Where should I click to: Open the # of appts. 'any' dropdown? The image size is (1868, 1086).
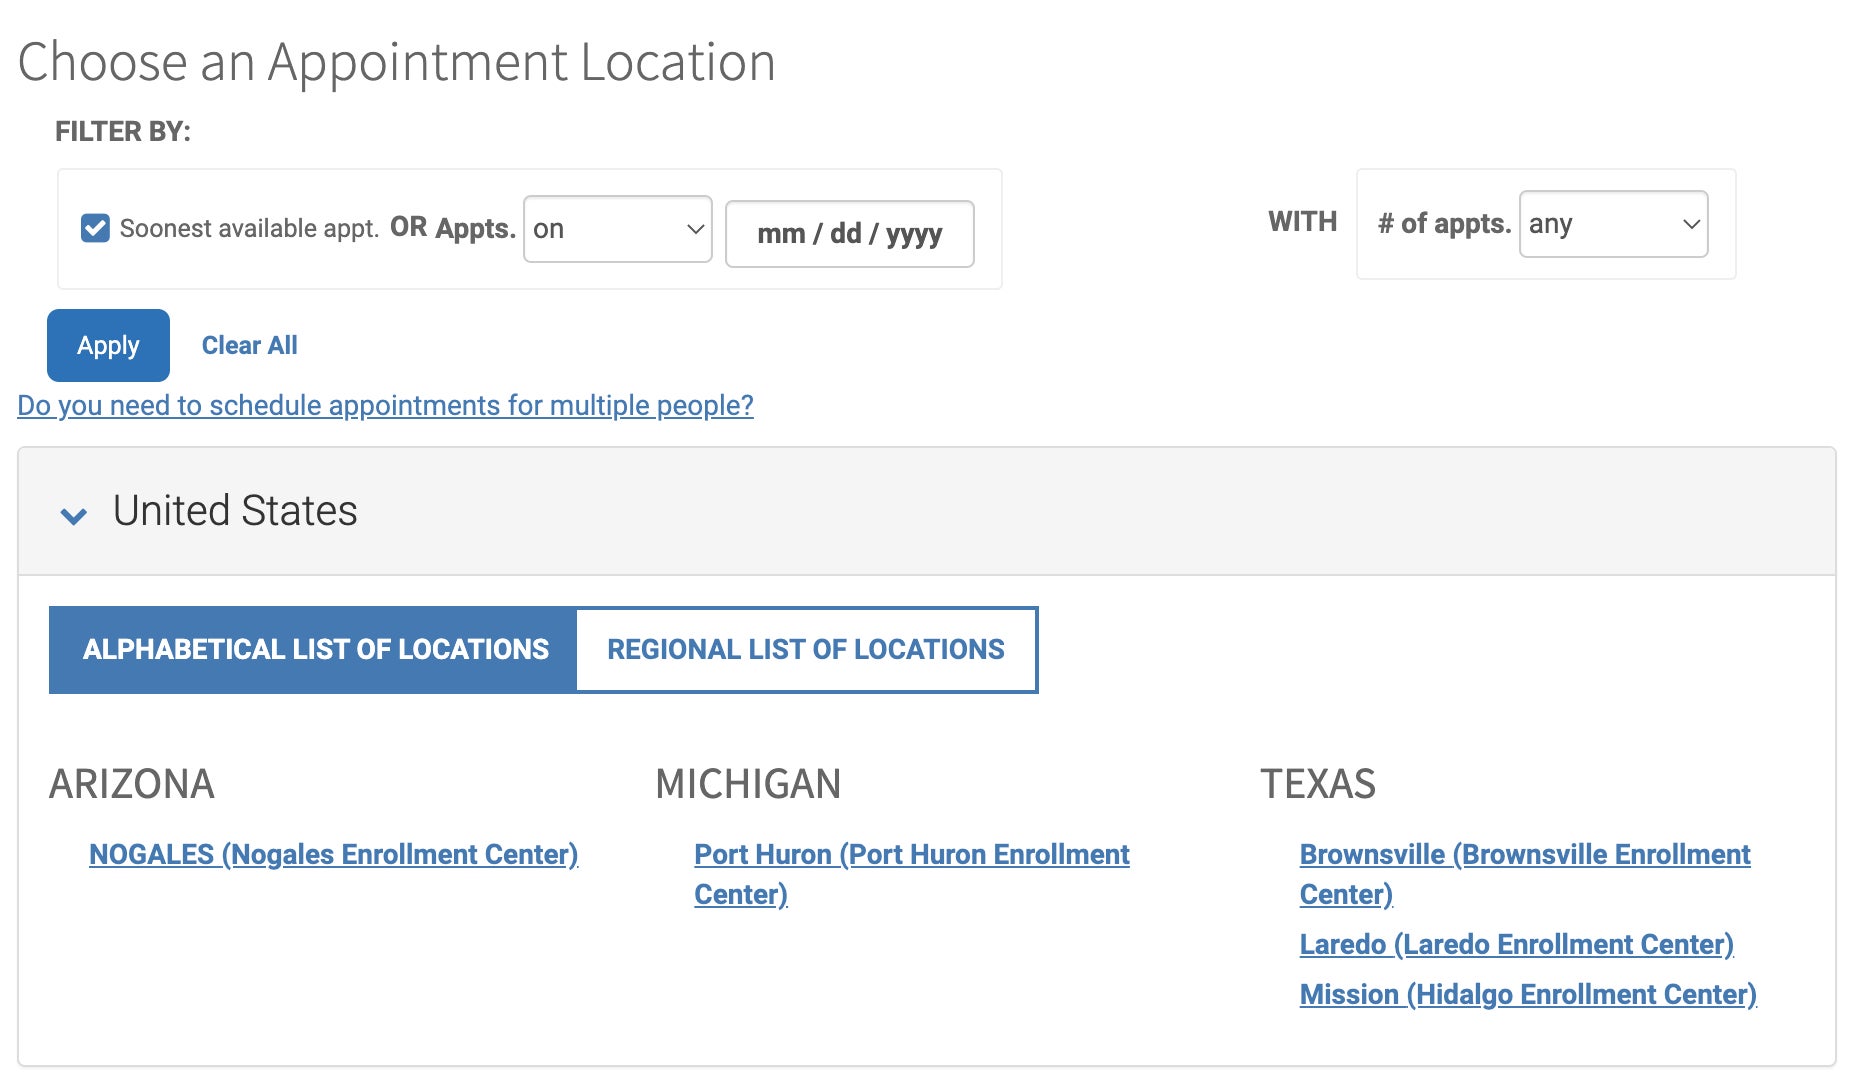coord(1612,224)
